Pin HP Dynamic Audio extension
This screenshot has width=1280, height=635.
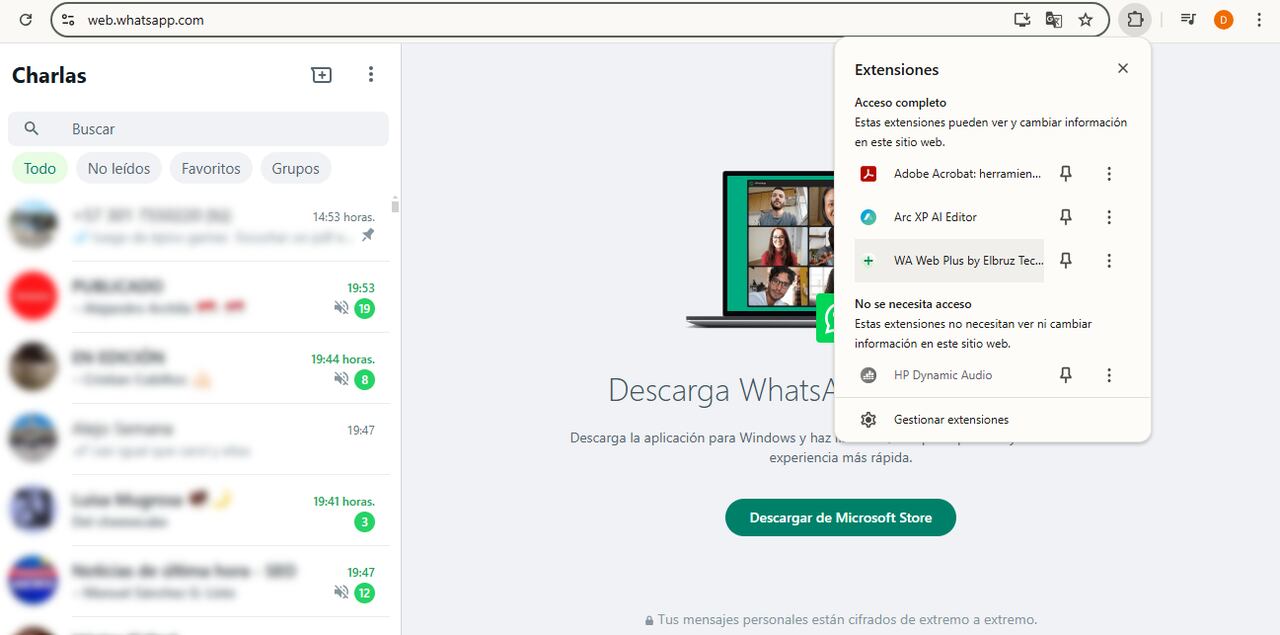[1065, 375]
